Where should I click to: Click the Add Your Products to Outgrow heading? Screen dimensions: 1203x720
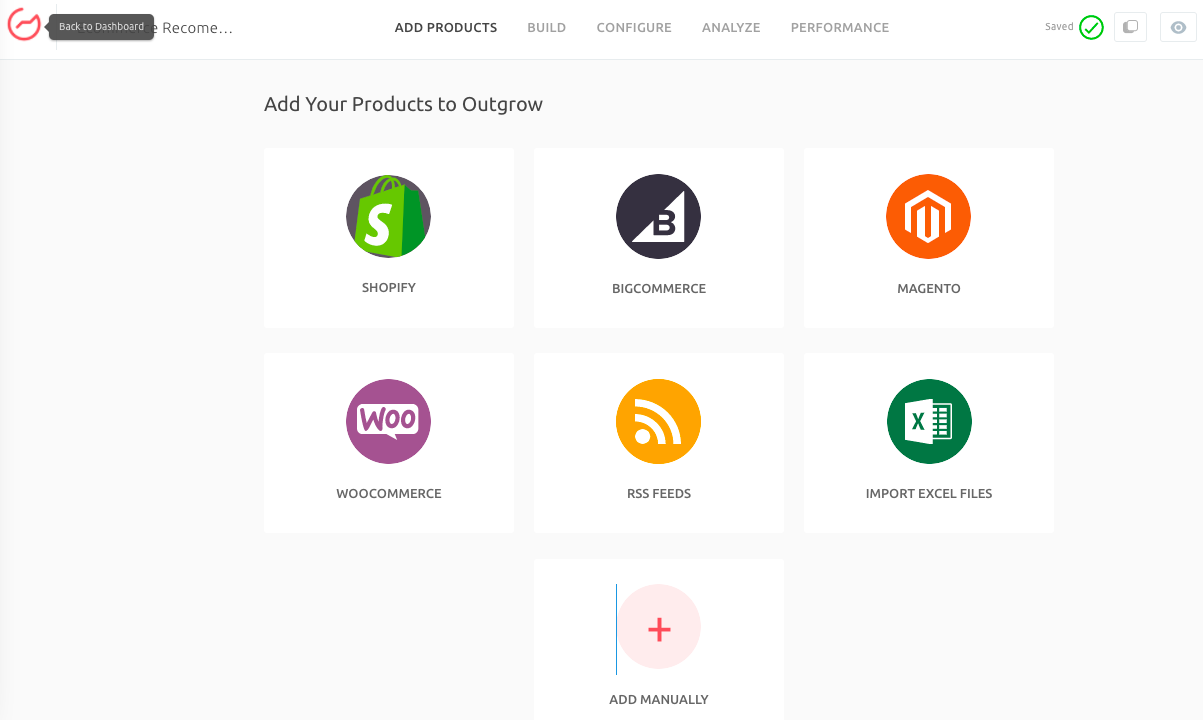(x=403, y=104)
